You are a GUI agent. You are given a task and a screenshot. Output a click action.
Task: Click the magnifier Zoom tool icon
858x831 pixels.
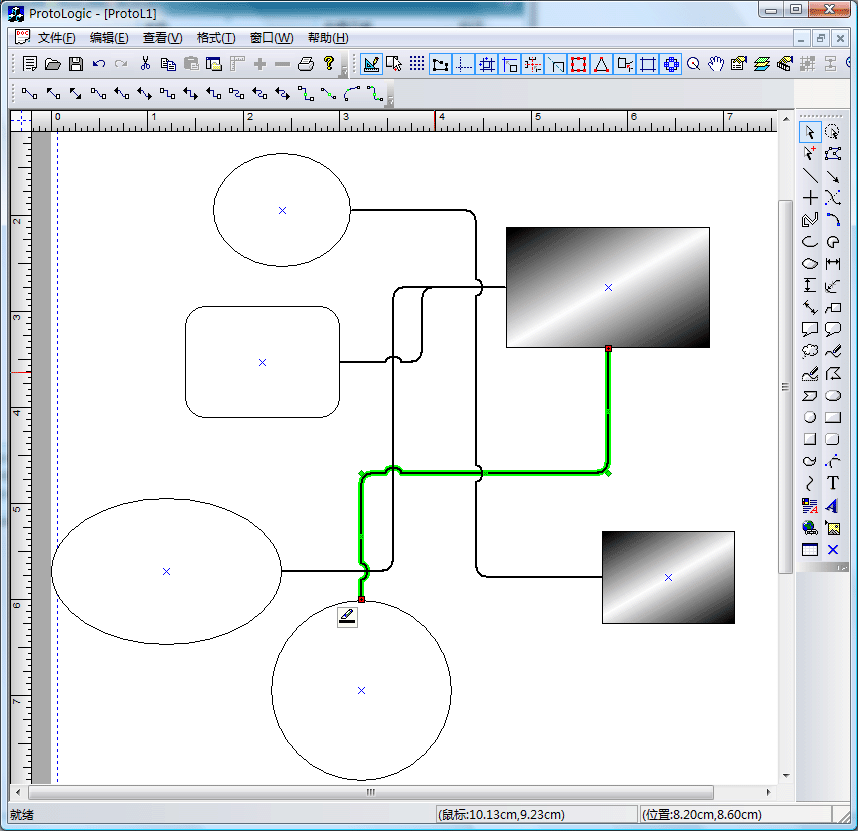click(x=693, y=64)
